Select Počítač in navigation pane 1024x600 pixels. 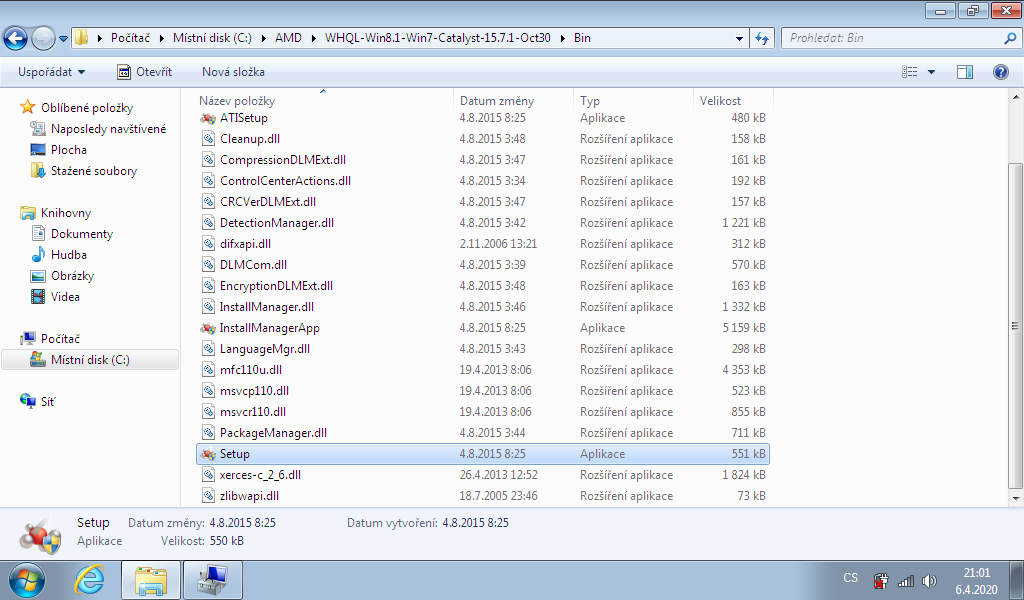[60, 338]
